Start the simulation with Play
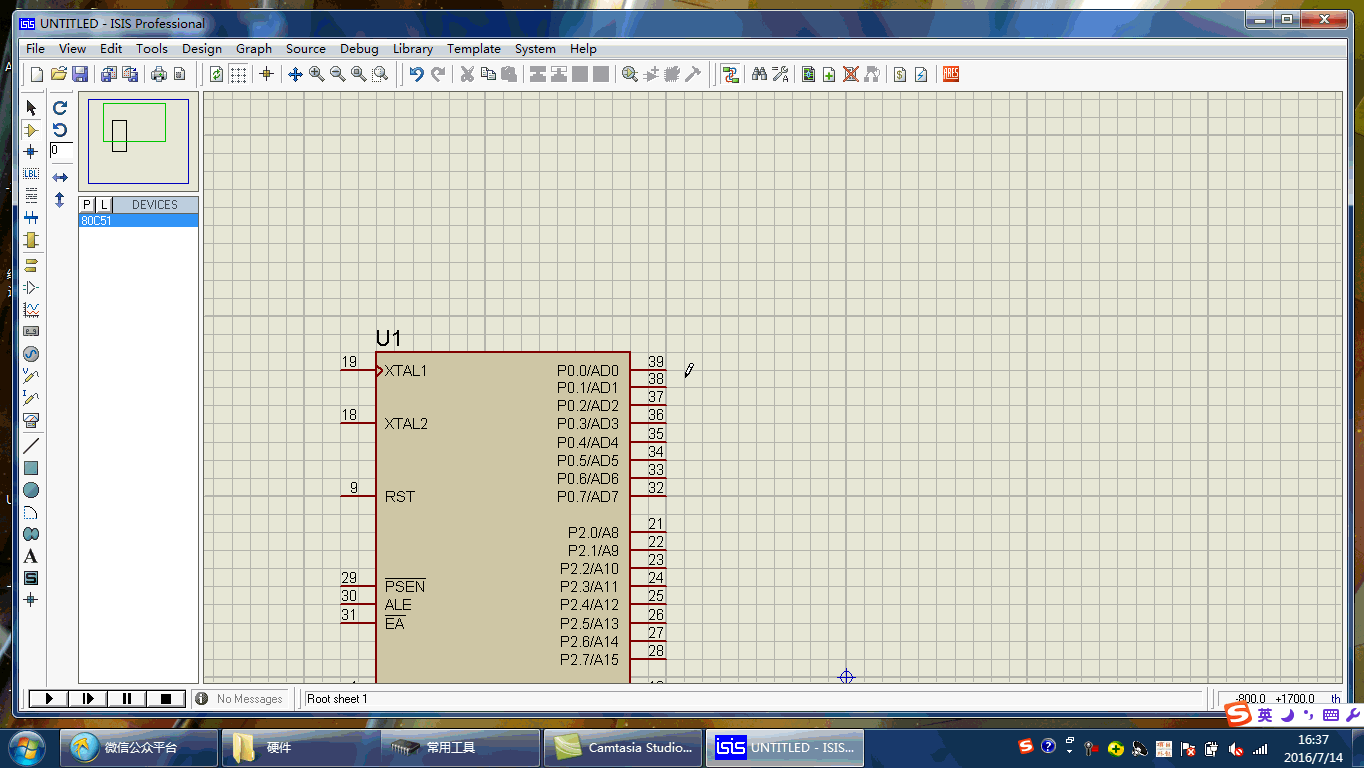Viewport: 1364px width, 768px height. (x=48, y=698)
